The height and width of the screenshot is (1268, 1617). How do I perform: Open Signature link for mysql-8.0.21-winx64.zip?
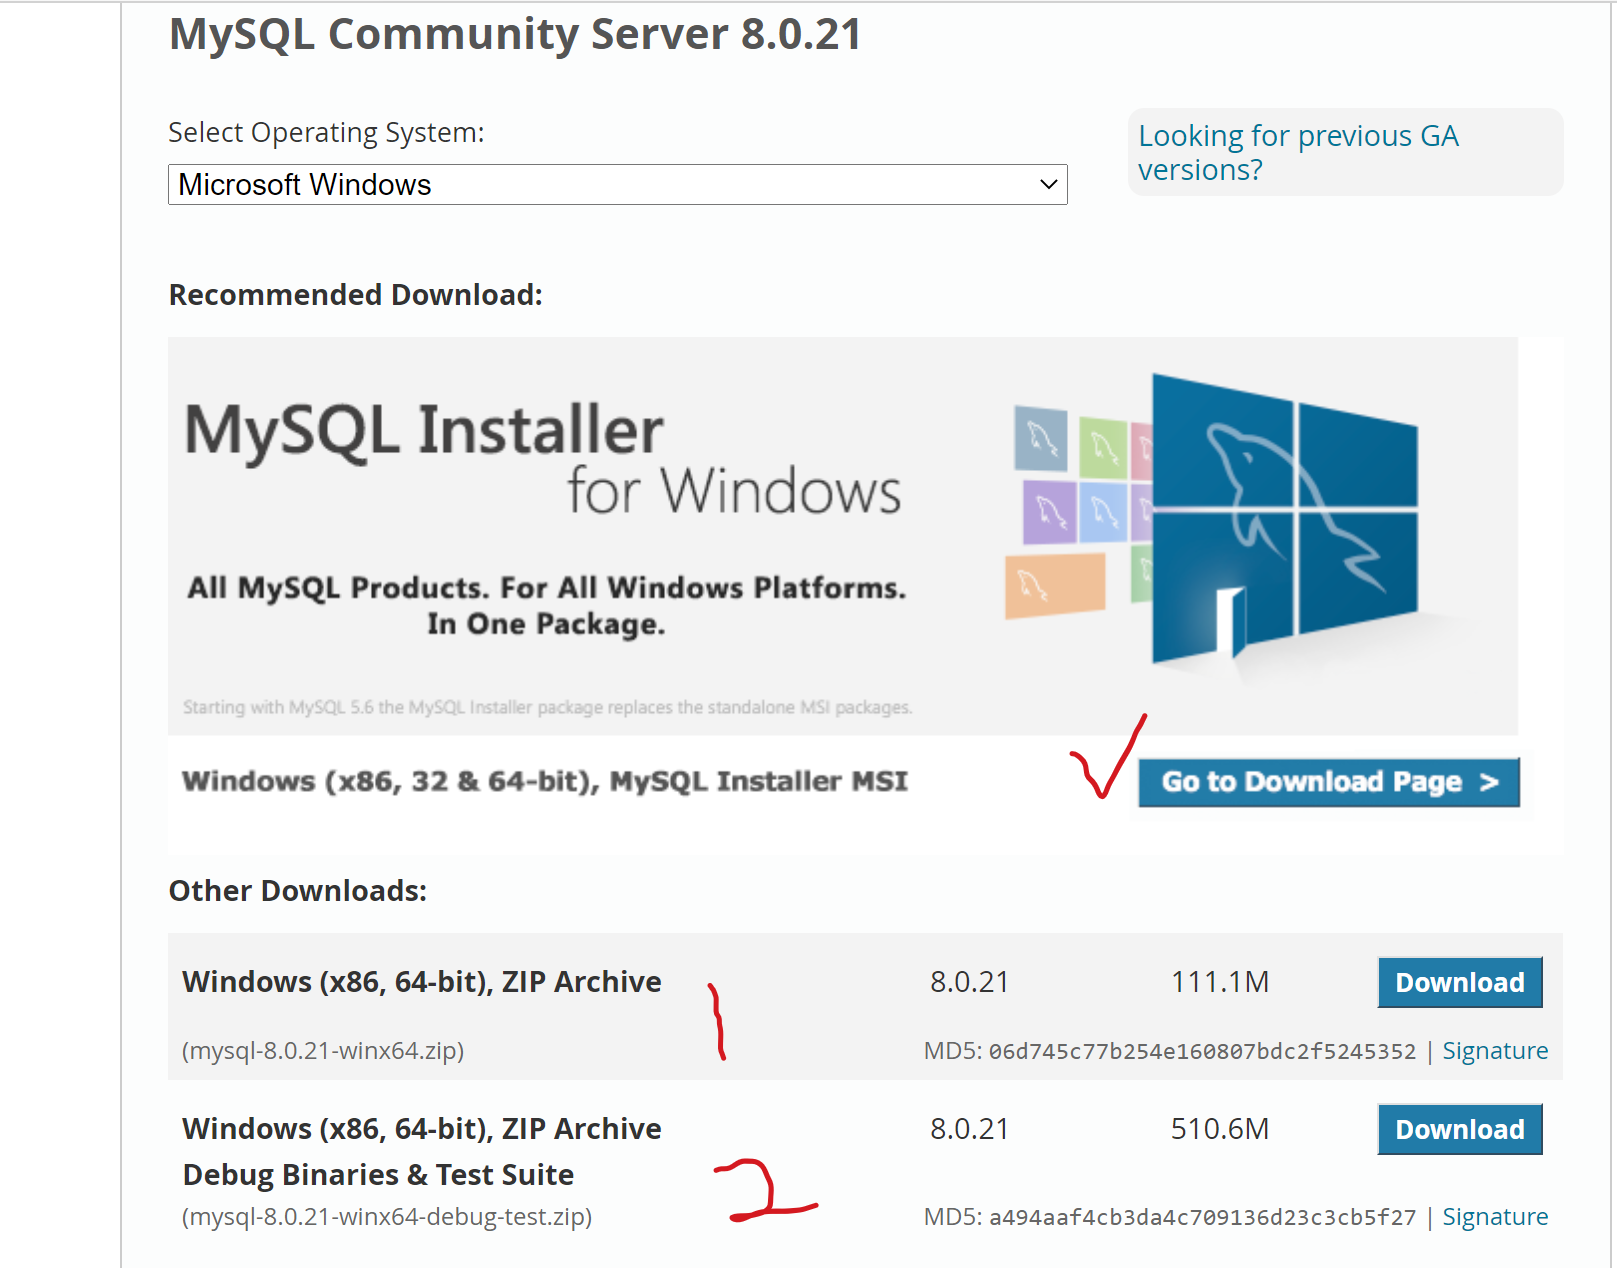(1495, 1051)
